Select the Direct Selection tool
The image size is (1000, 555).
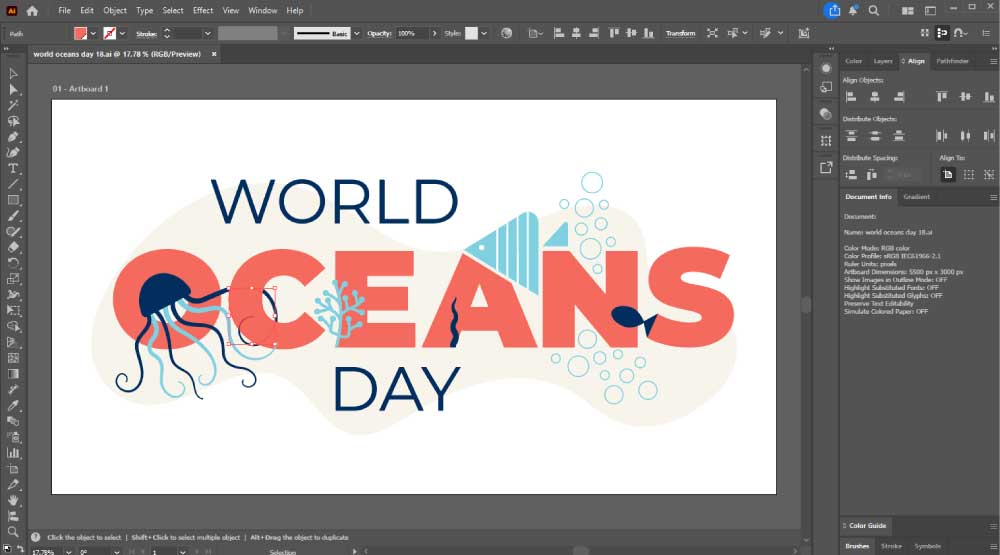pos(13,89)
